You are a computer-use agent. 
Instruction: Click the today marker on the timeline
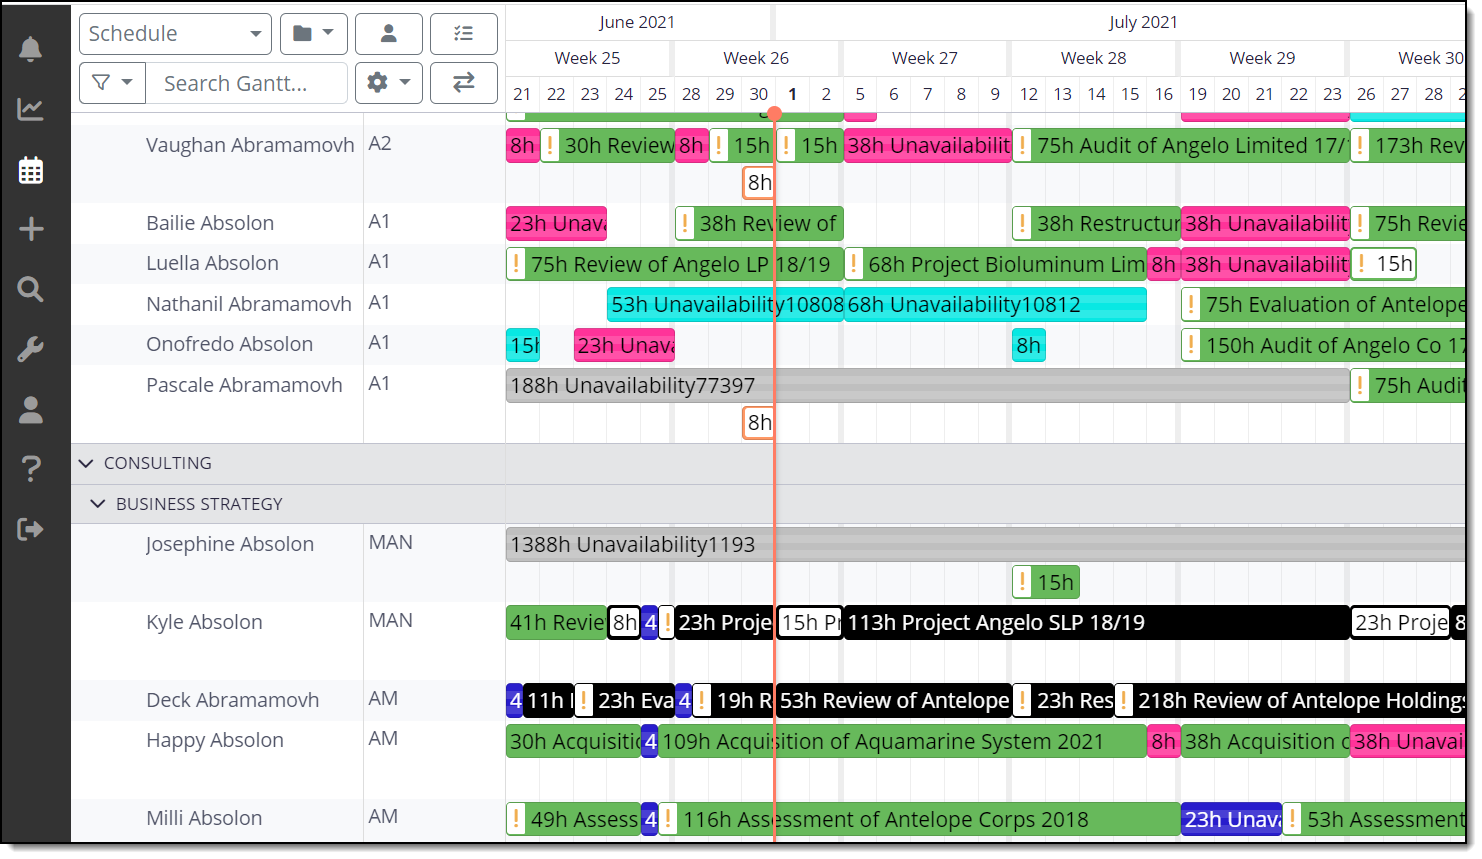[x=775, y=113]
